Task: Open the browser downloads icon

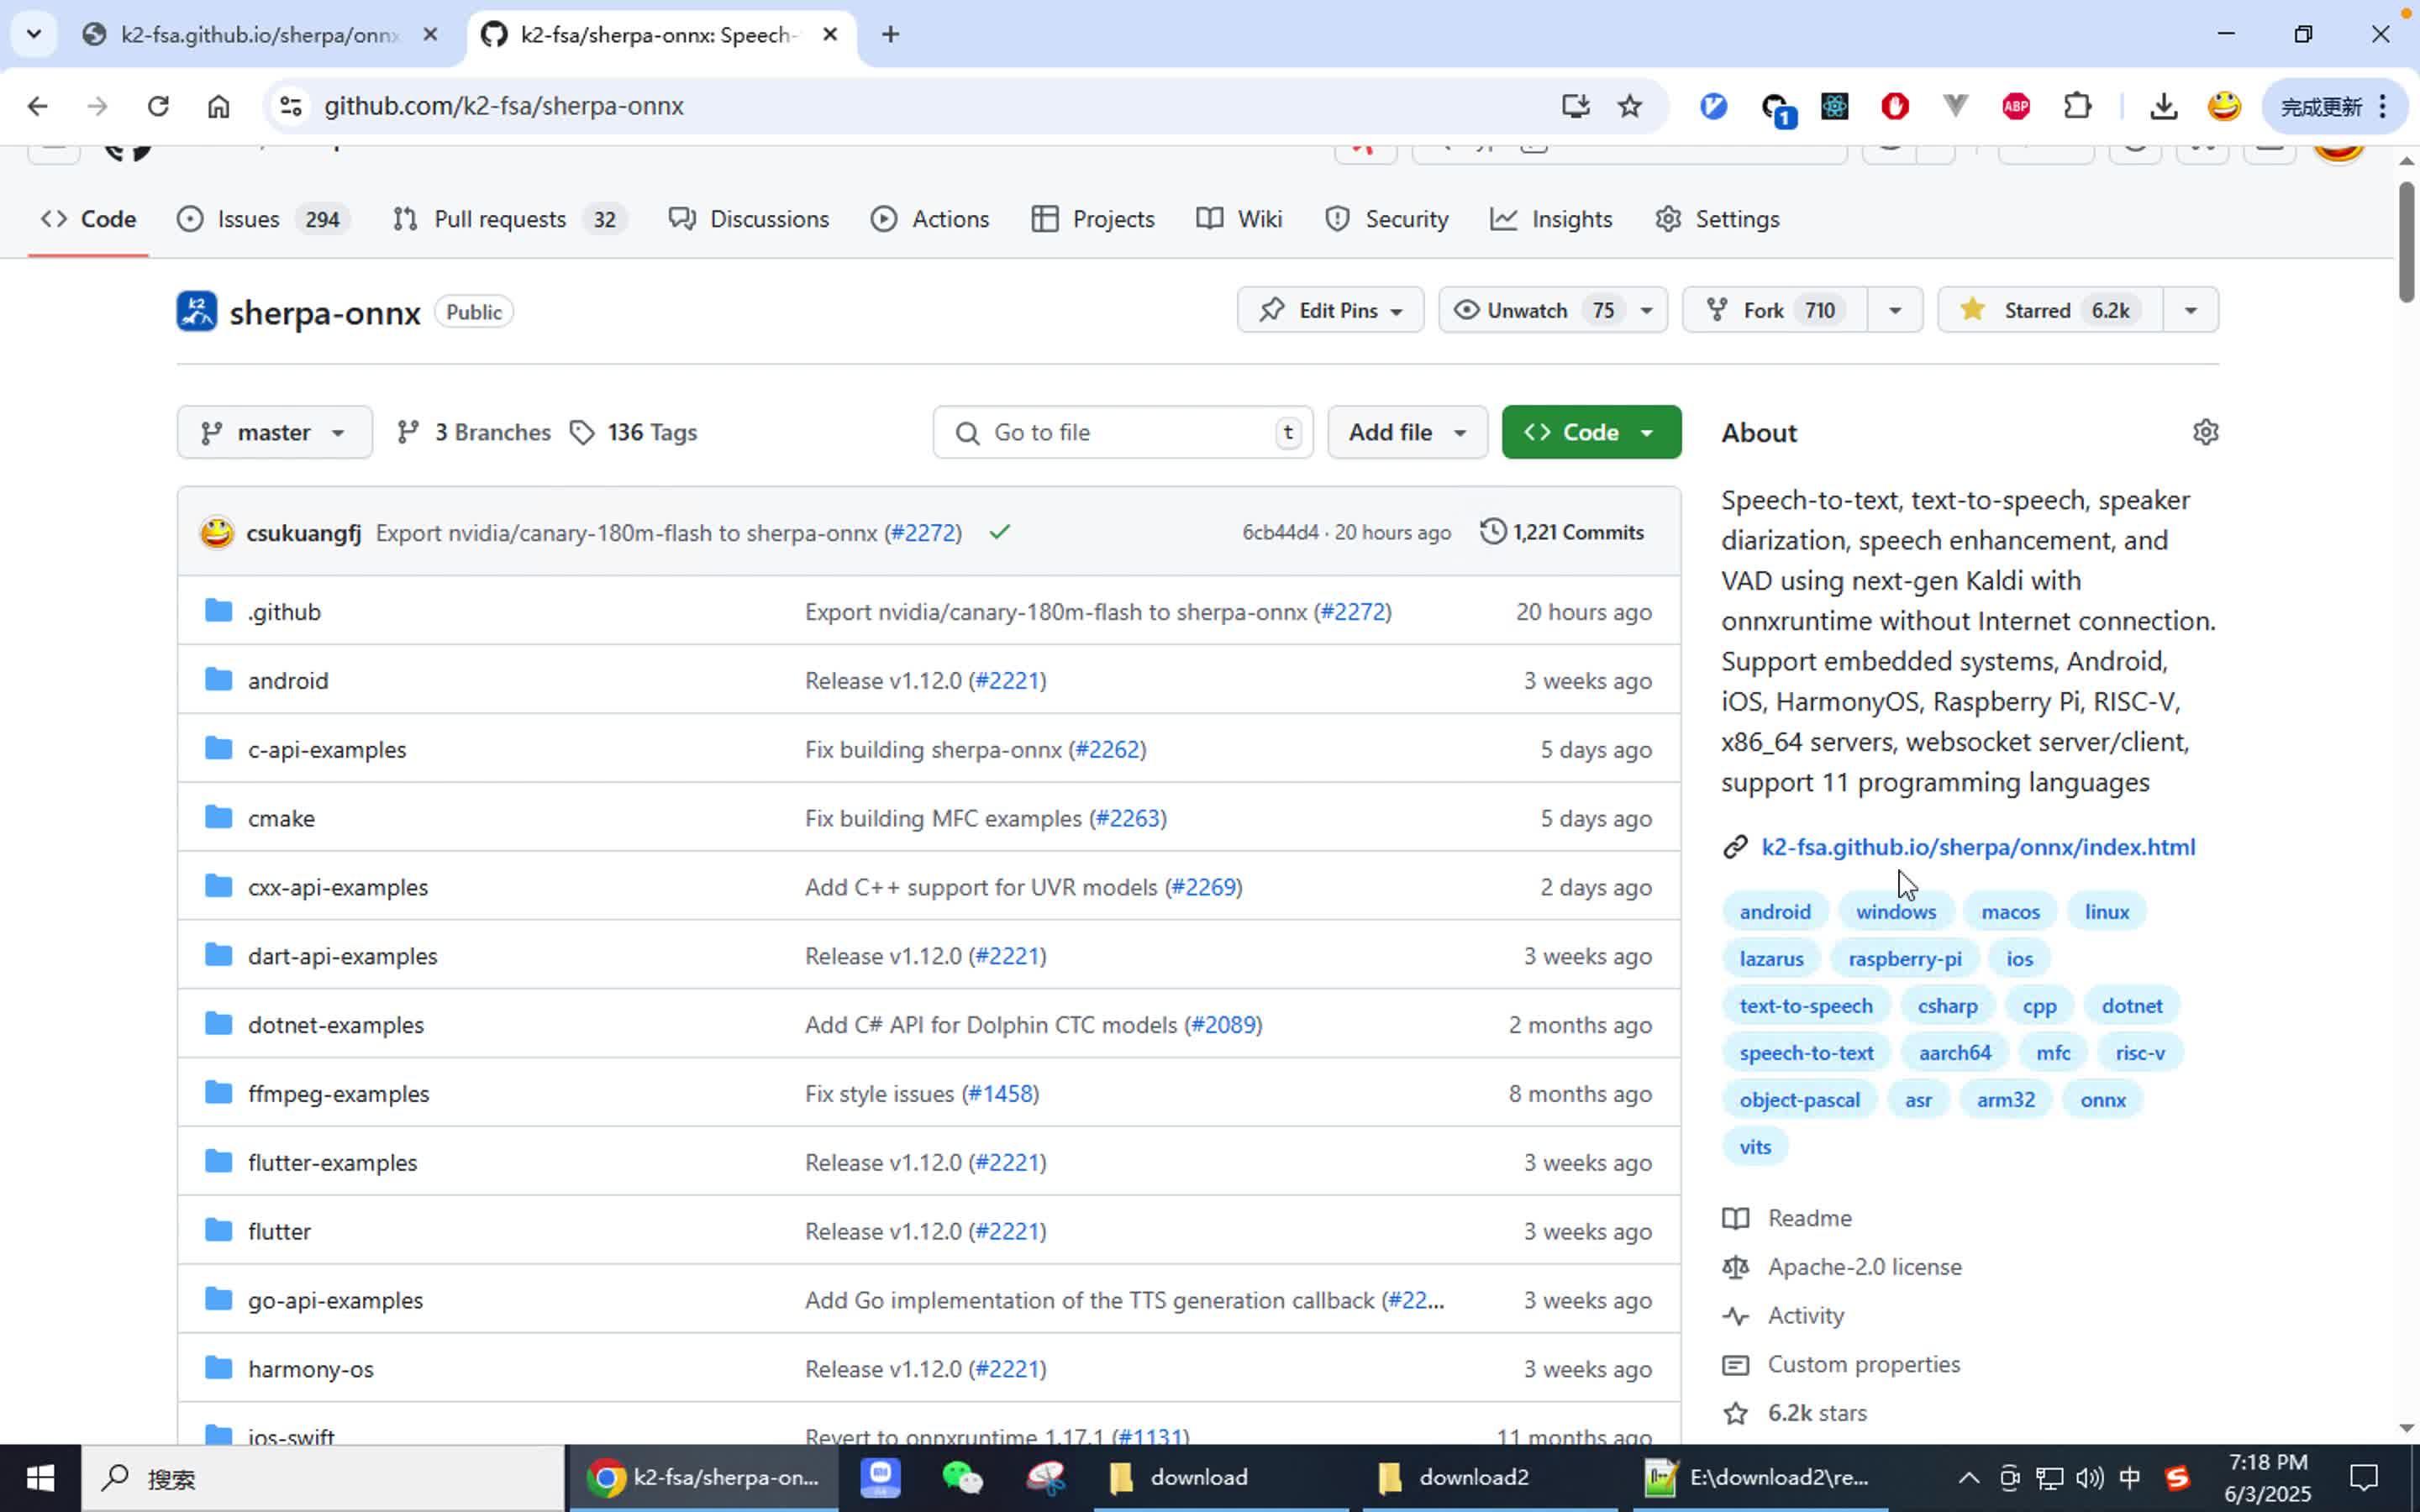Action: pyautogui.click(x=2163, y=106)
